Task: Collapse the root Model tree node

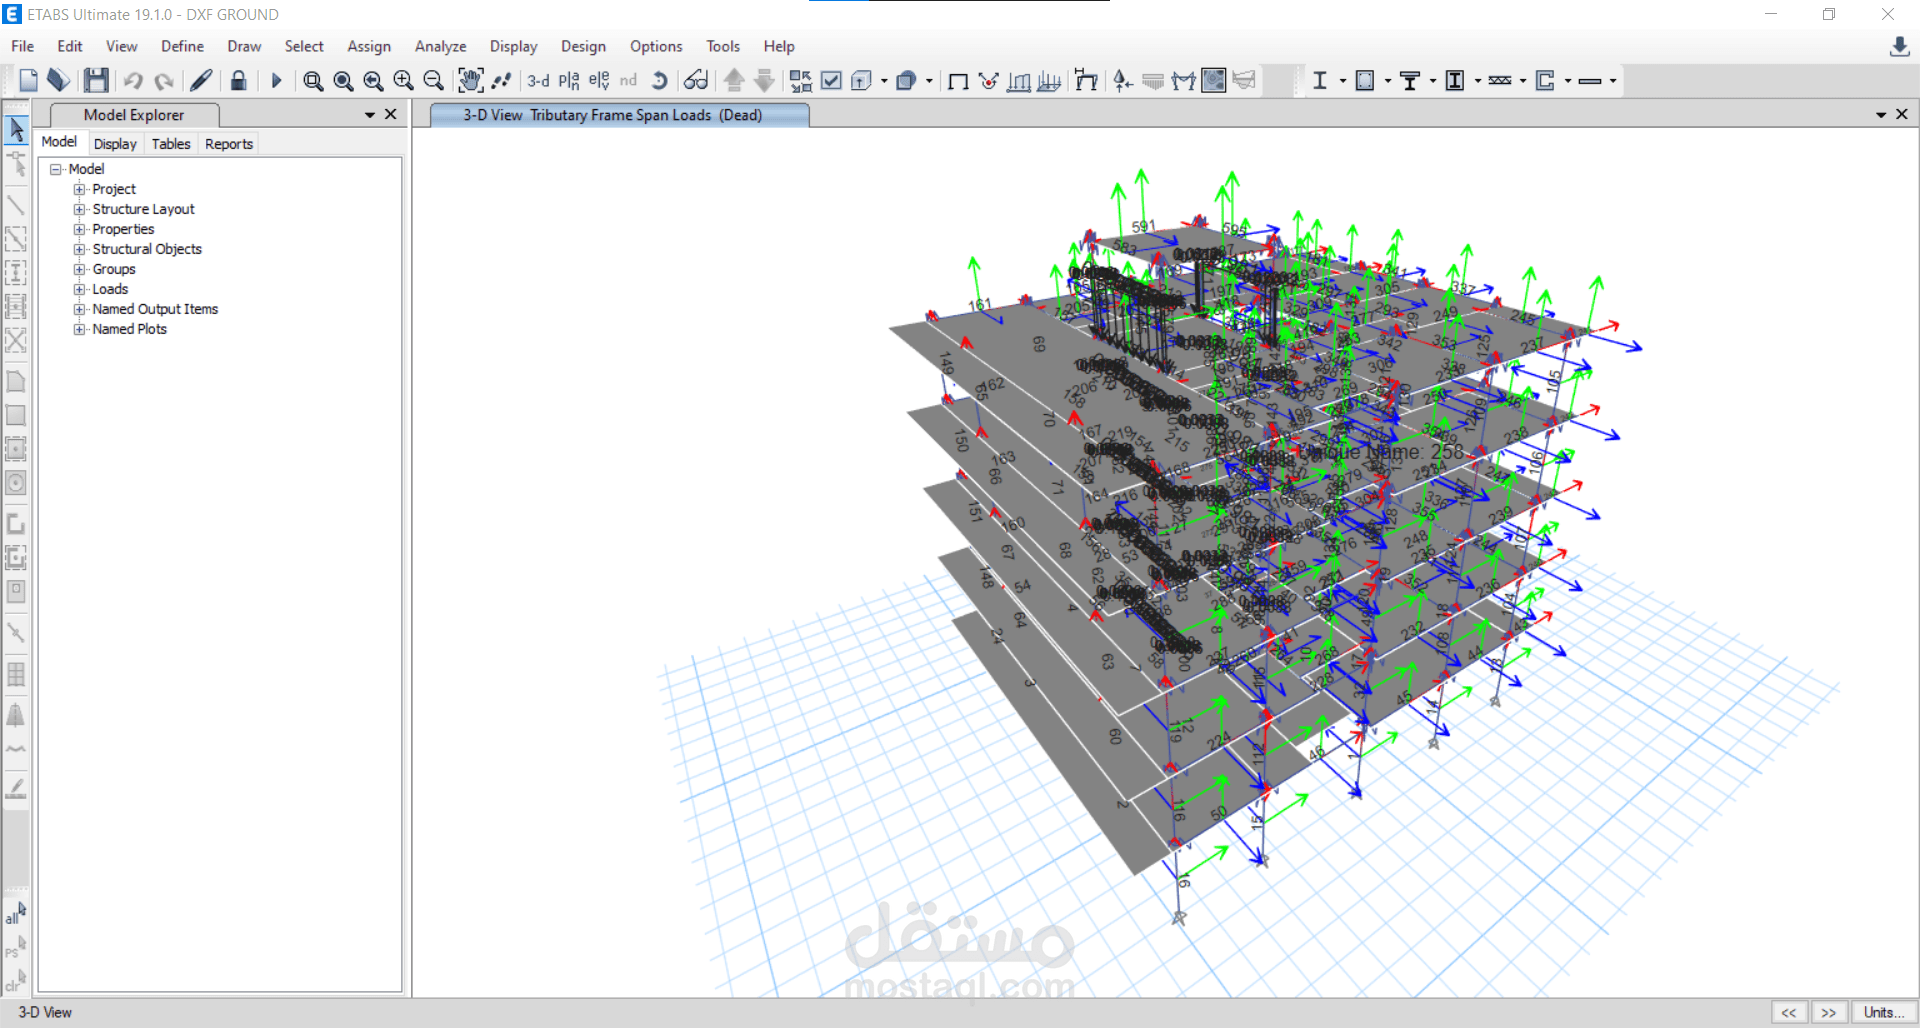Action: click(x=56, y=169)
